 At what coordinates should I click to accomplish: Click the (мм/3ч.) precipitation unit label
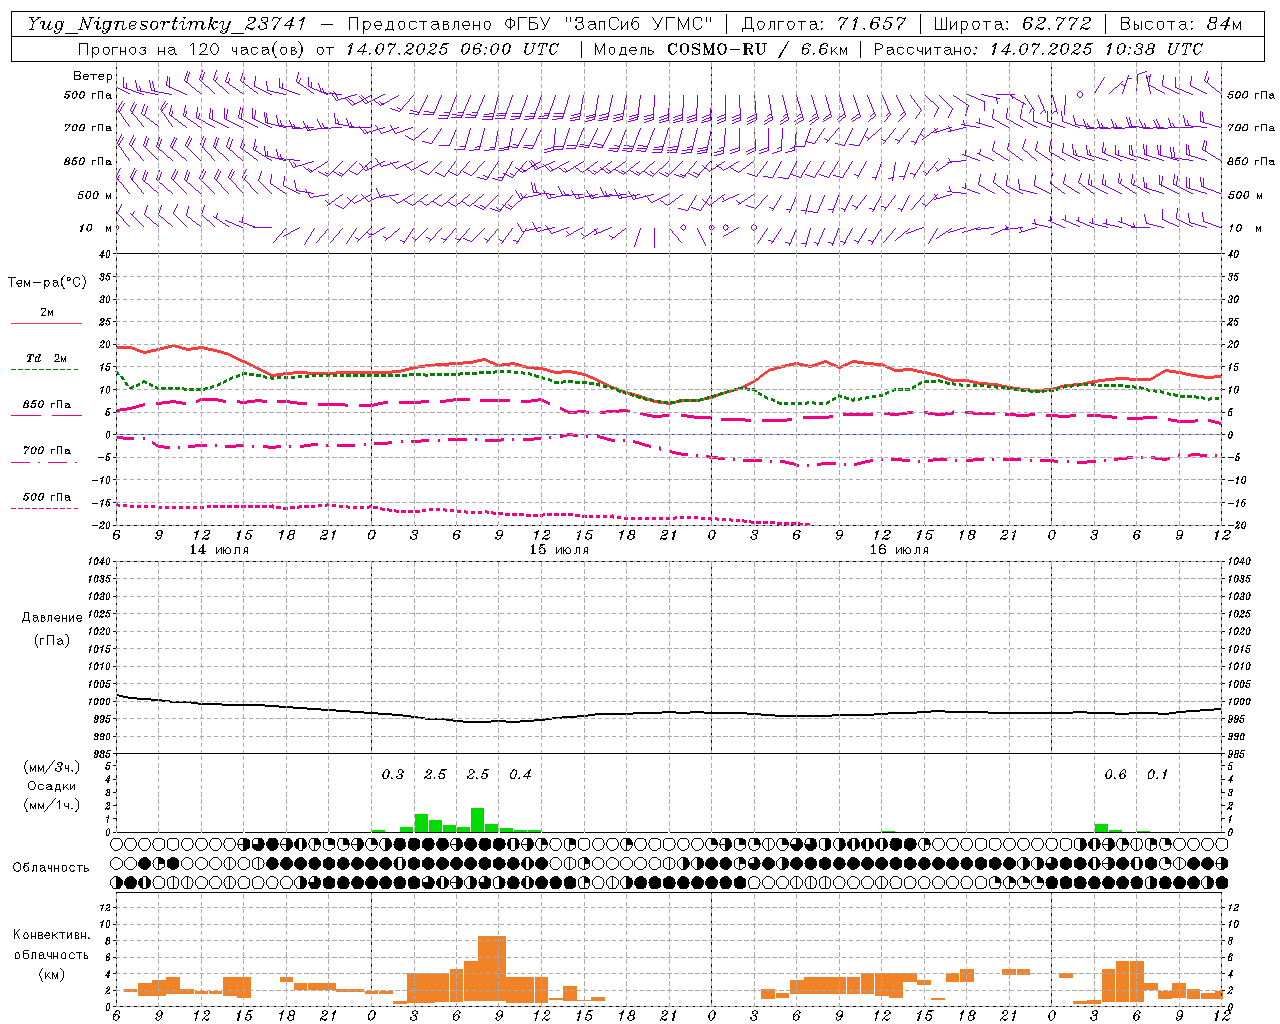(x=52, y=767)
